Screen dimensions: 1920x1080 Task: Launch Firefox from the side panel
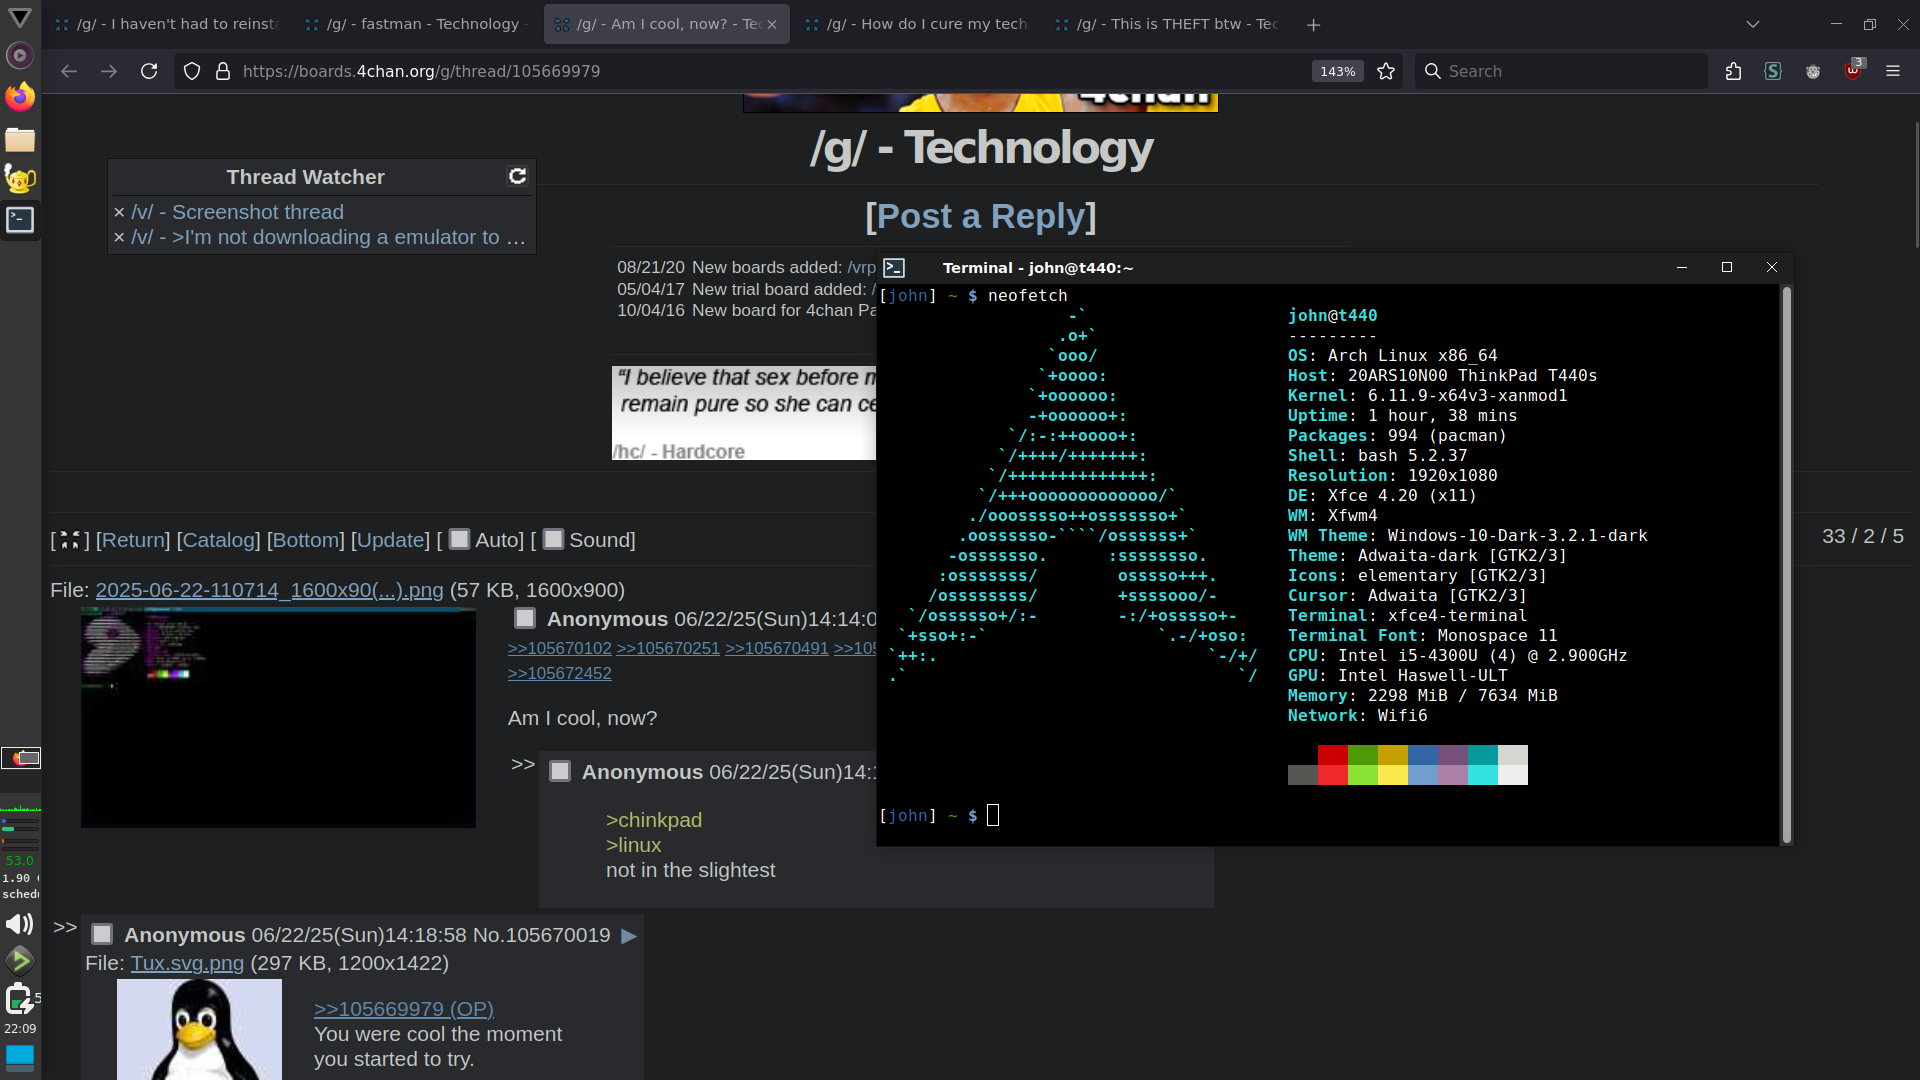20,97
